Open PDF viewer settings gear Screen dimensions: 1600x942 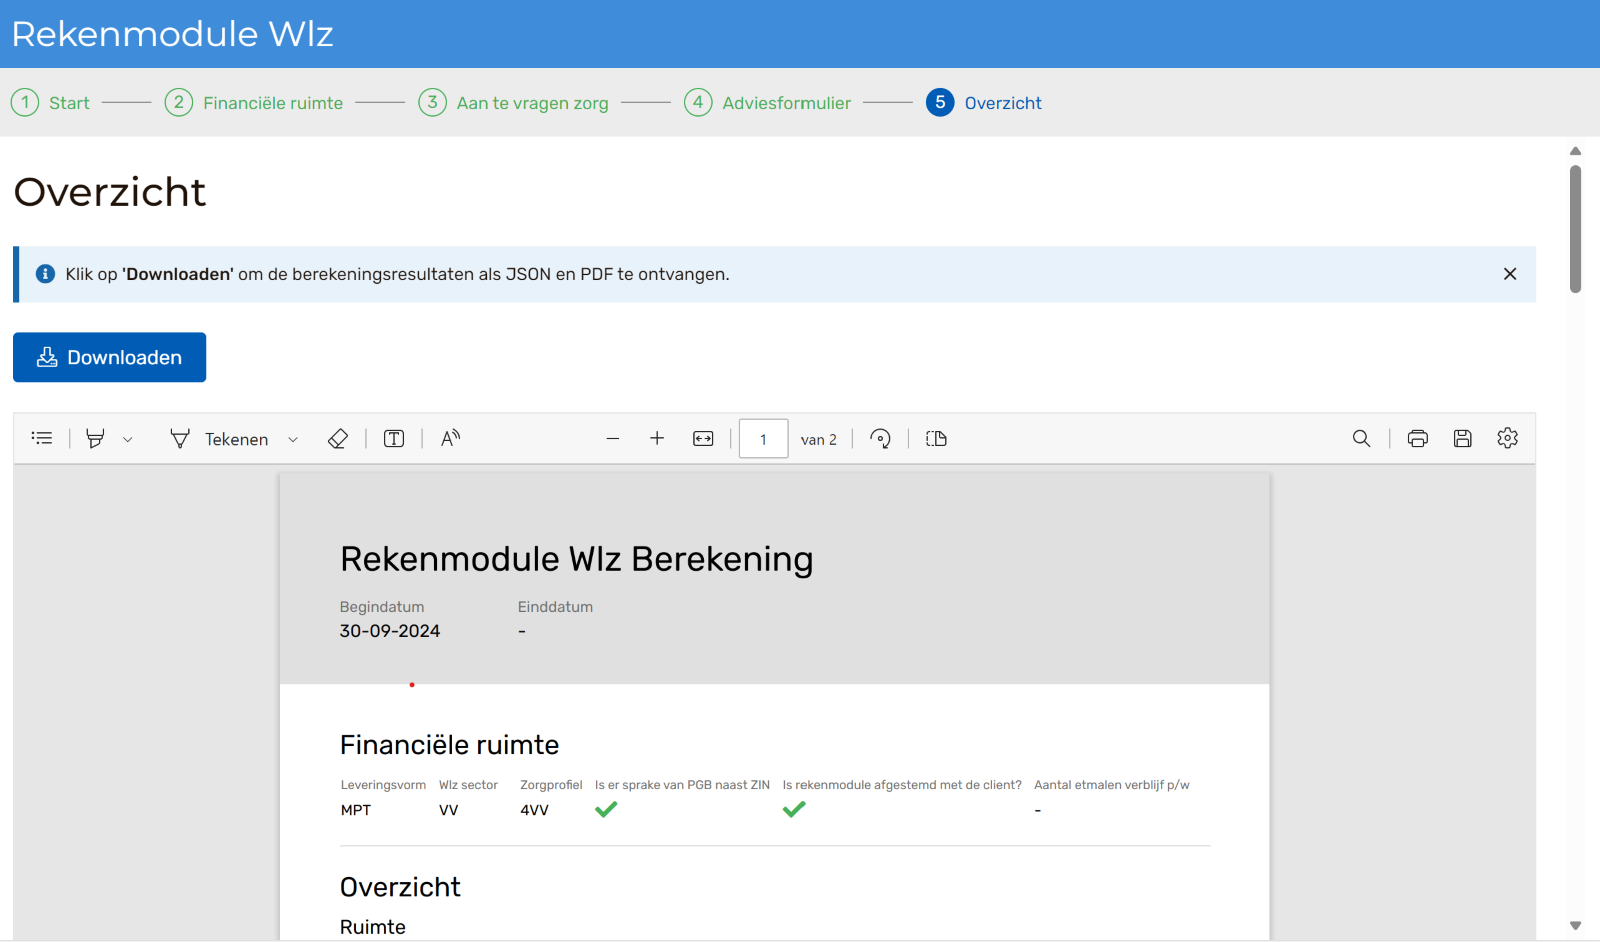pos(1507,438)
